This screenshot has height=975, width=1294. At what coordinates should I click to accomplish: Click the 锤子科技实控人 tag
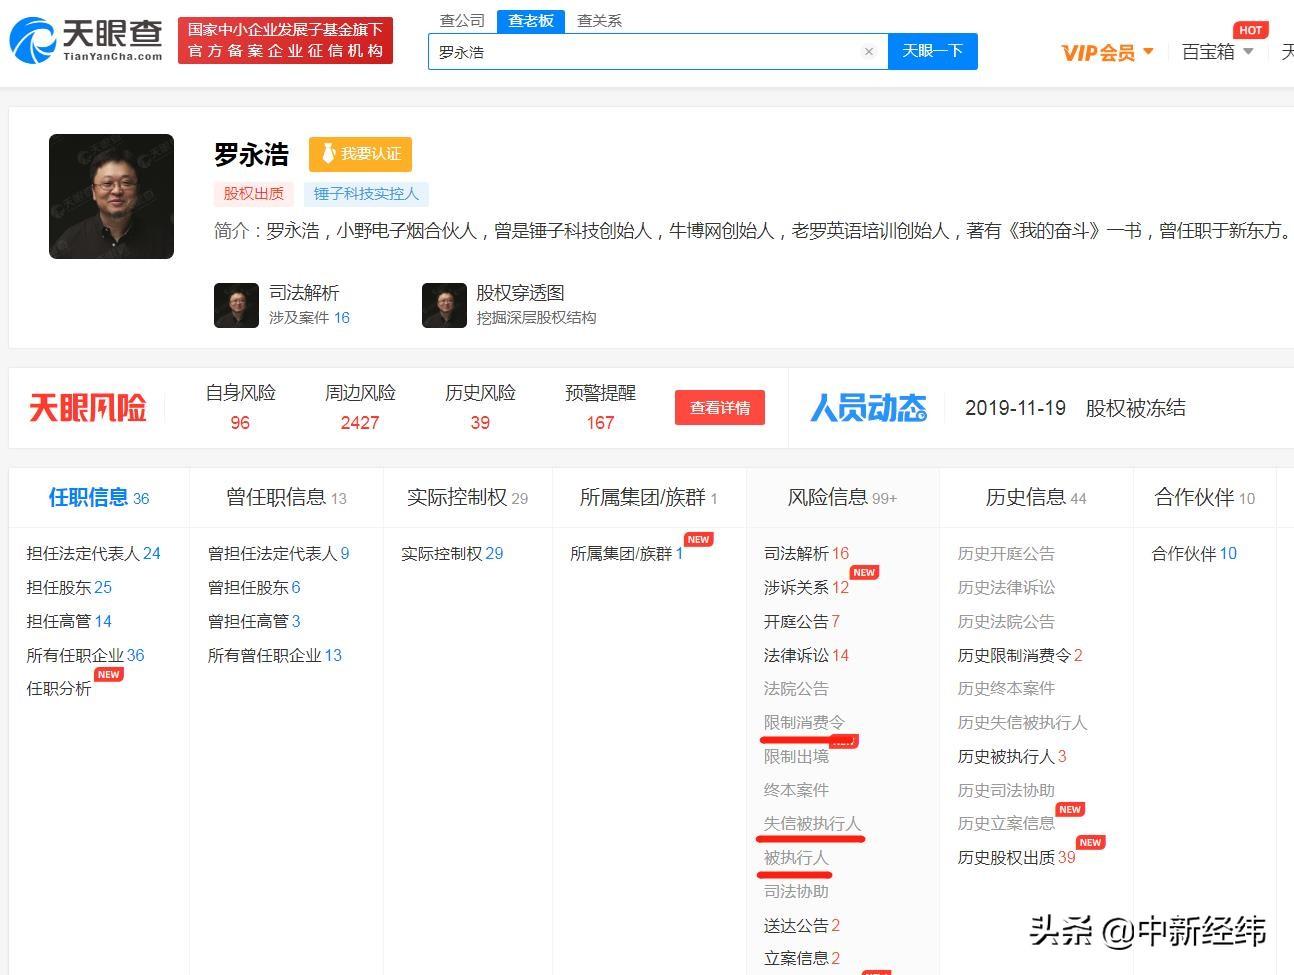click(x=366, y=194)
